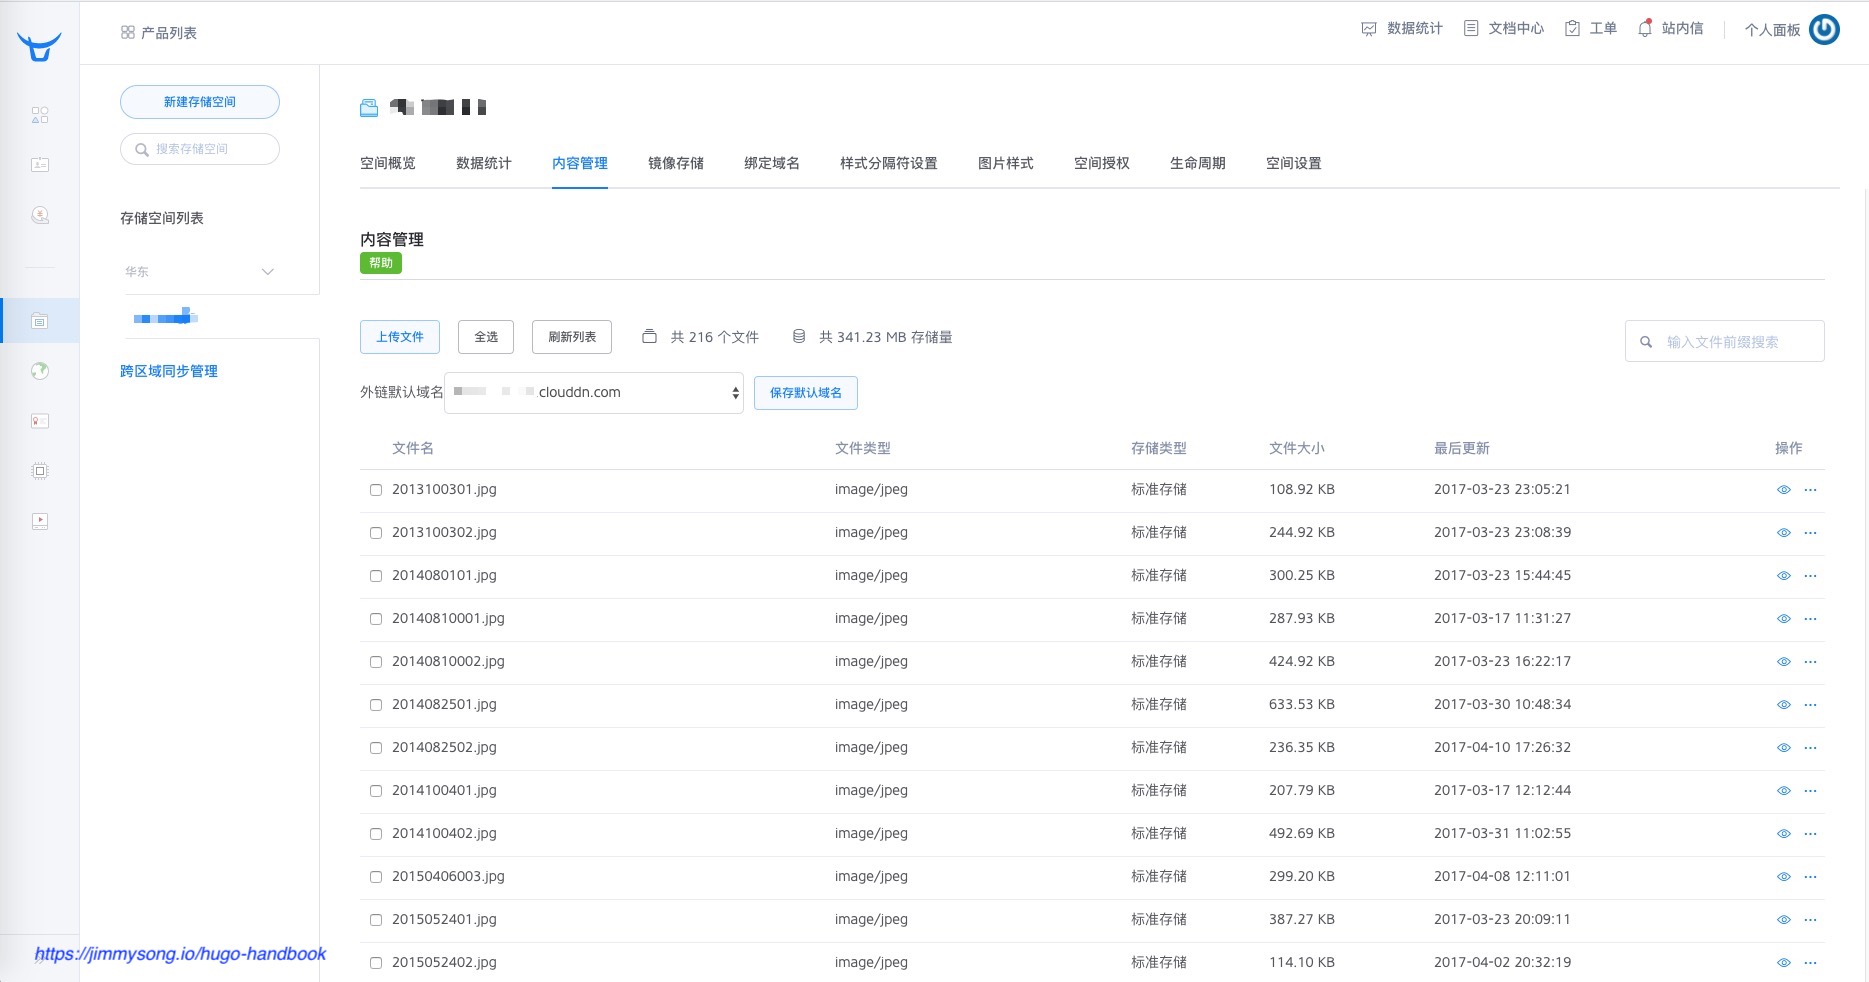Open the personal panel power icon

1824,30
